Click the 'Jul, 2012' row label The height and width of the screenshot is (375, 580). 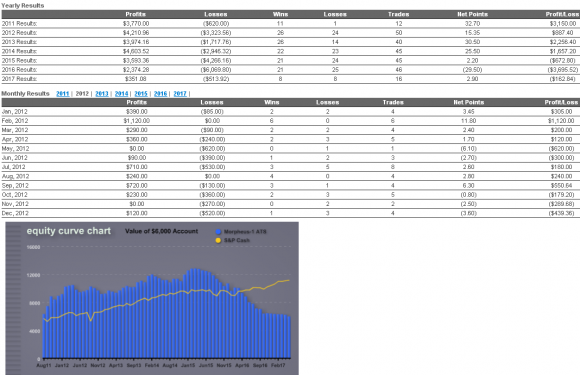[13, 167]
